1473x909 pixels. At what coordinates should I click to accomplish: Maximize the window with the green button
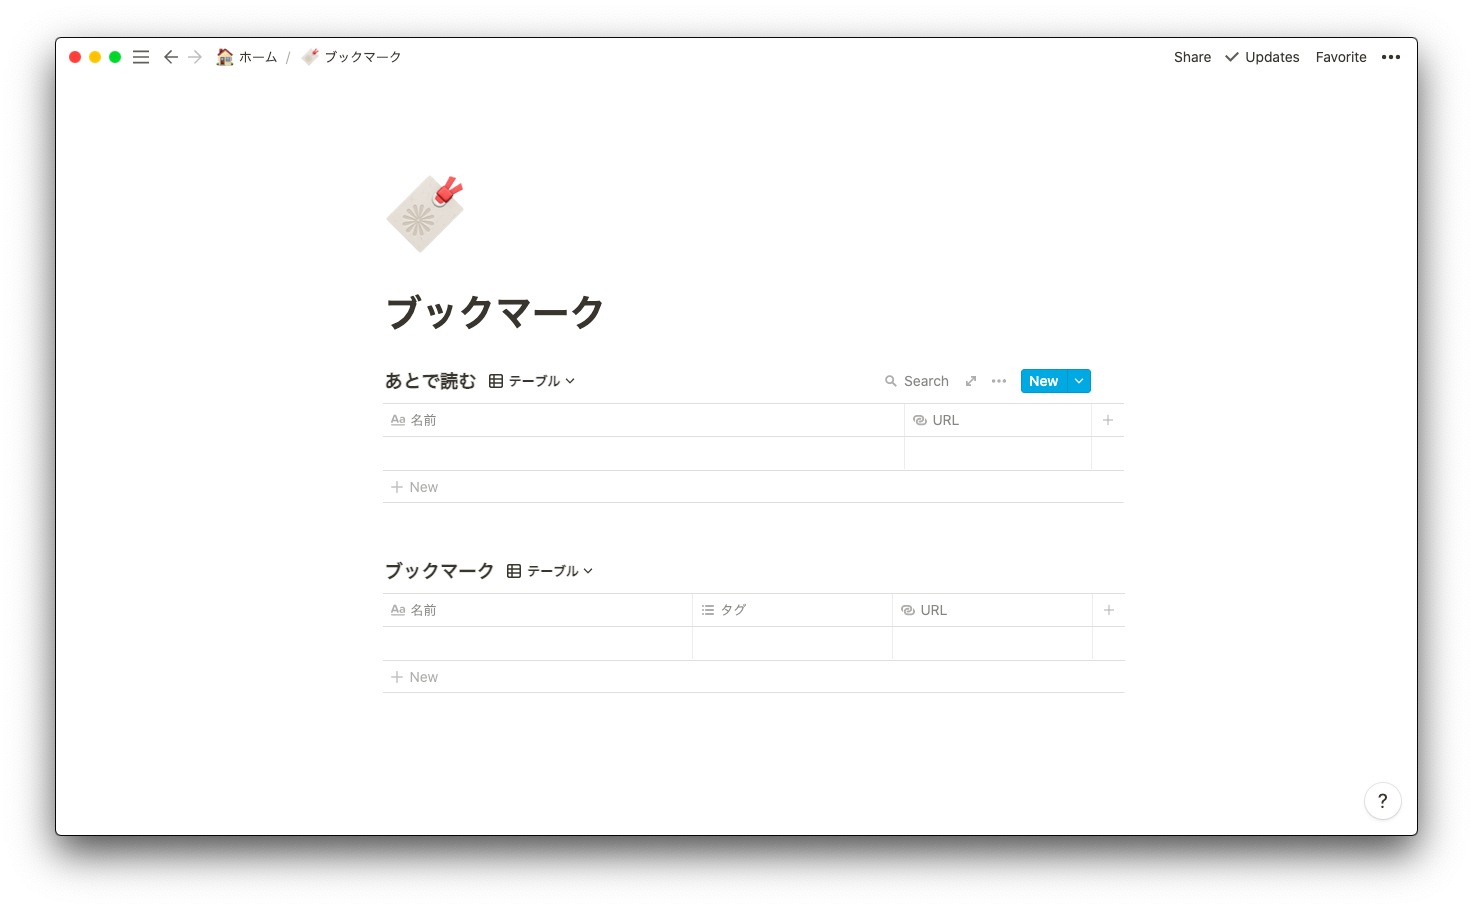[x=115, y=57]
